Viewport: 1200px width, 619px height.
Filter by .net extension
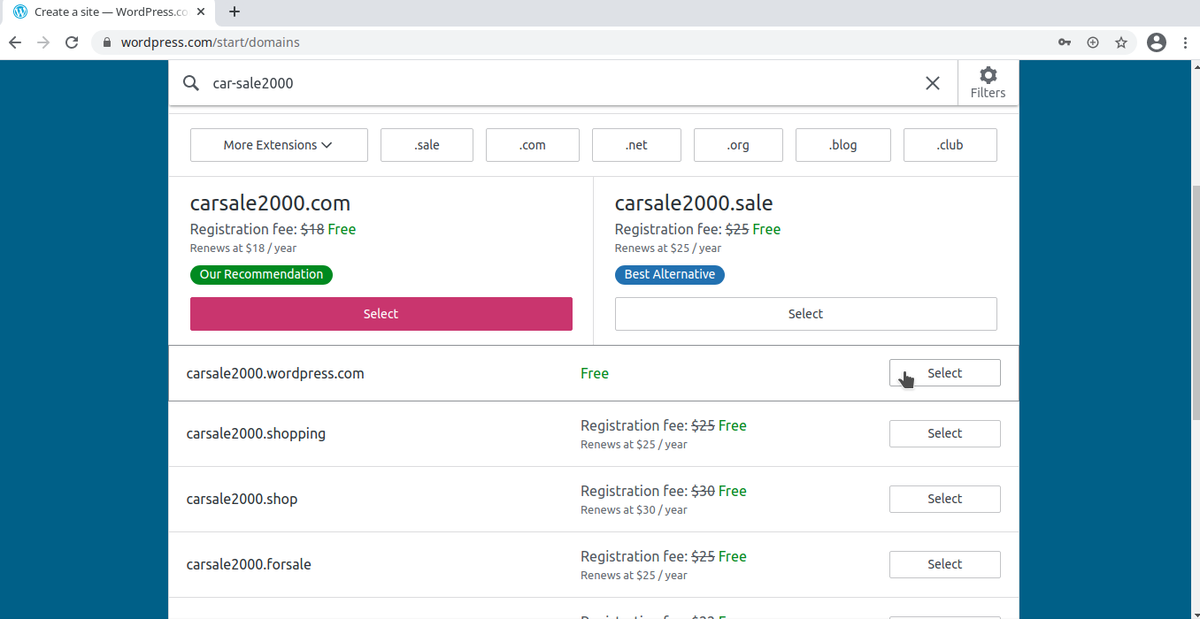coord(636,145)
